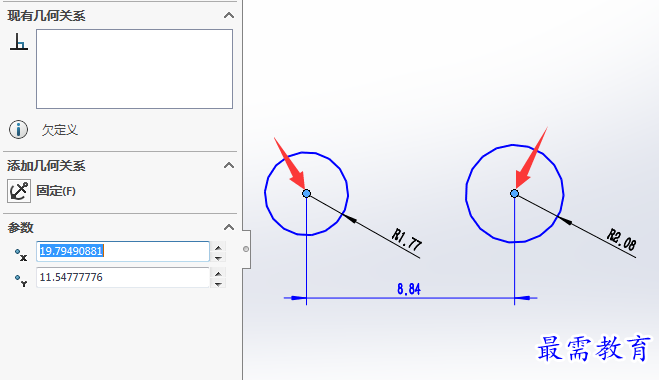Collapse the 添加几何关系 section
Image resolution: width=659 pixels, height=380 pixels.
229,165
